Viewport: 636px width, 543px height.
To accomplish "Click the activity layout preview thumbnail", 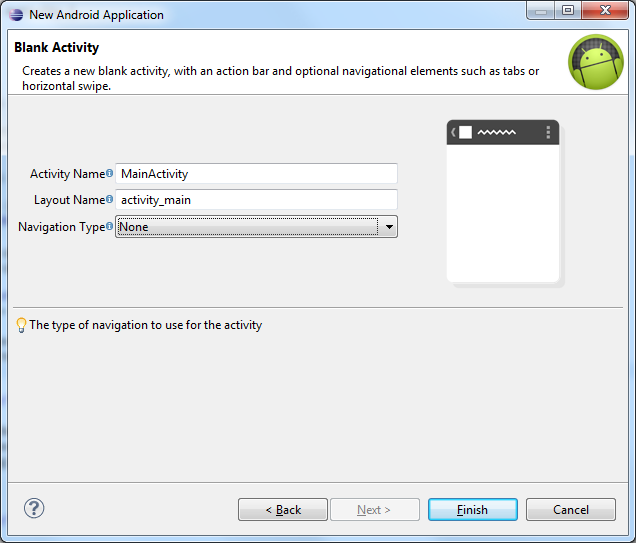I will 503,202.
